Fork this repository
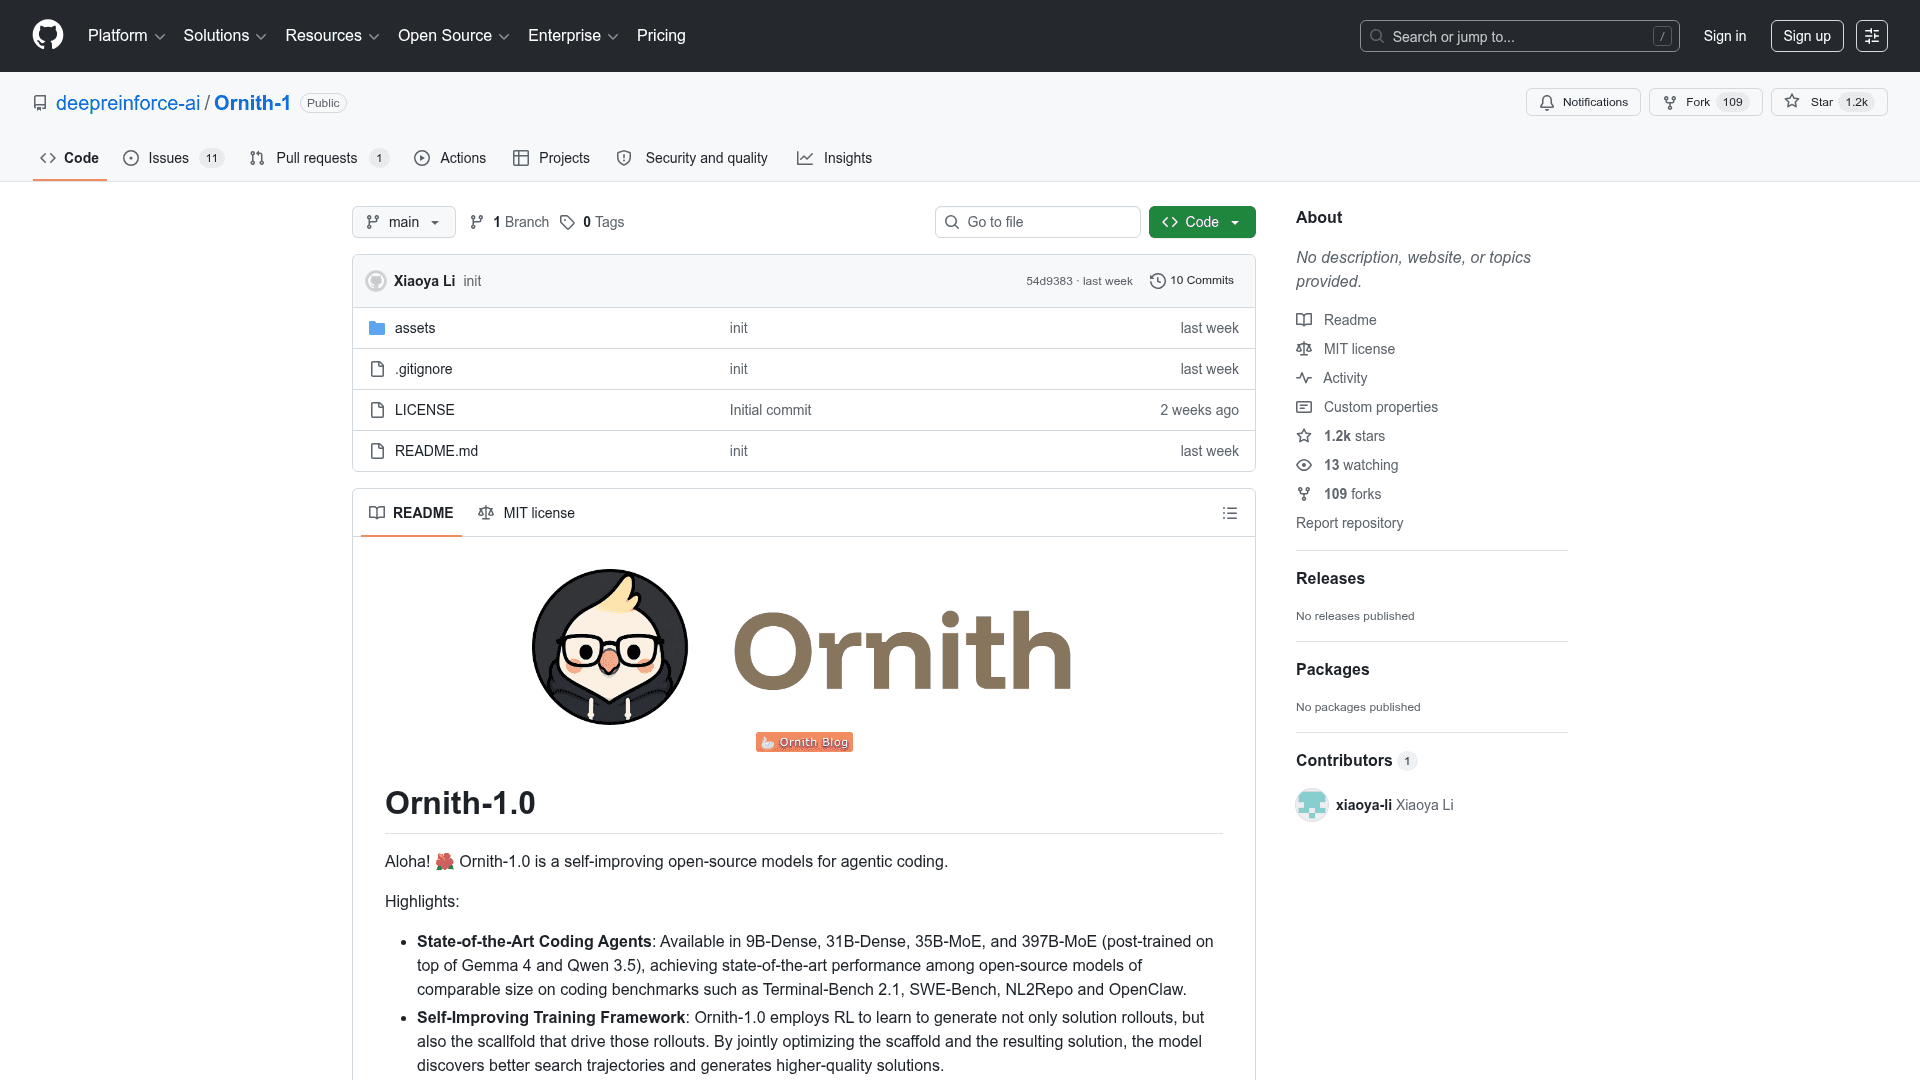This screenshot has height=1080, width=1920. 1705,102
